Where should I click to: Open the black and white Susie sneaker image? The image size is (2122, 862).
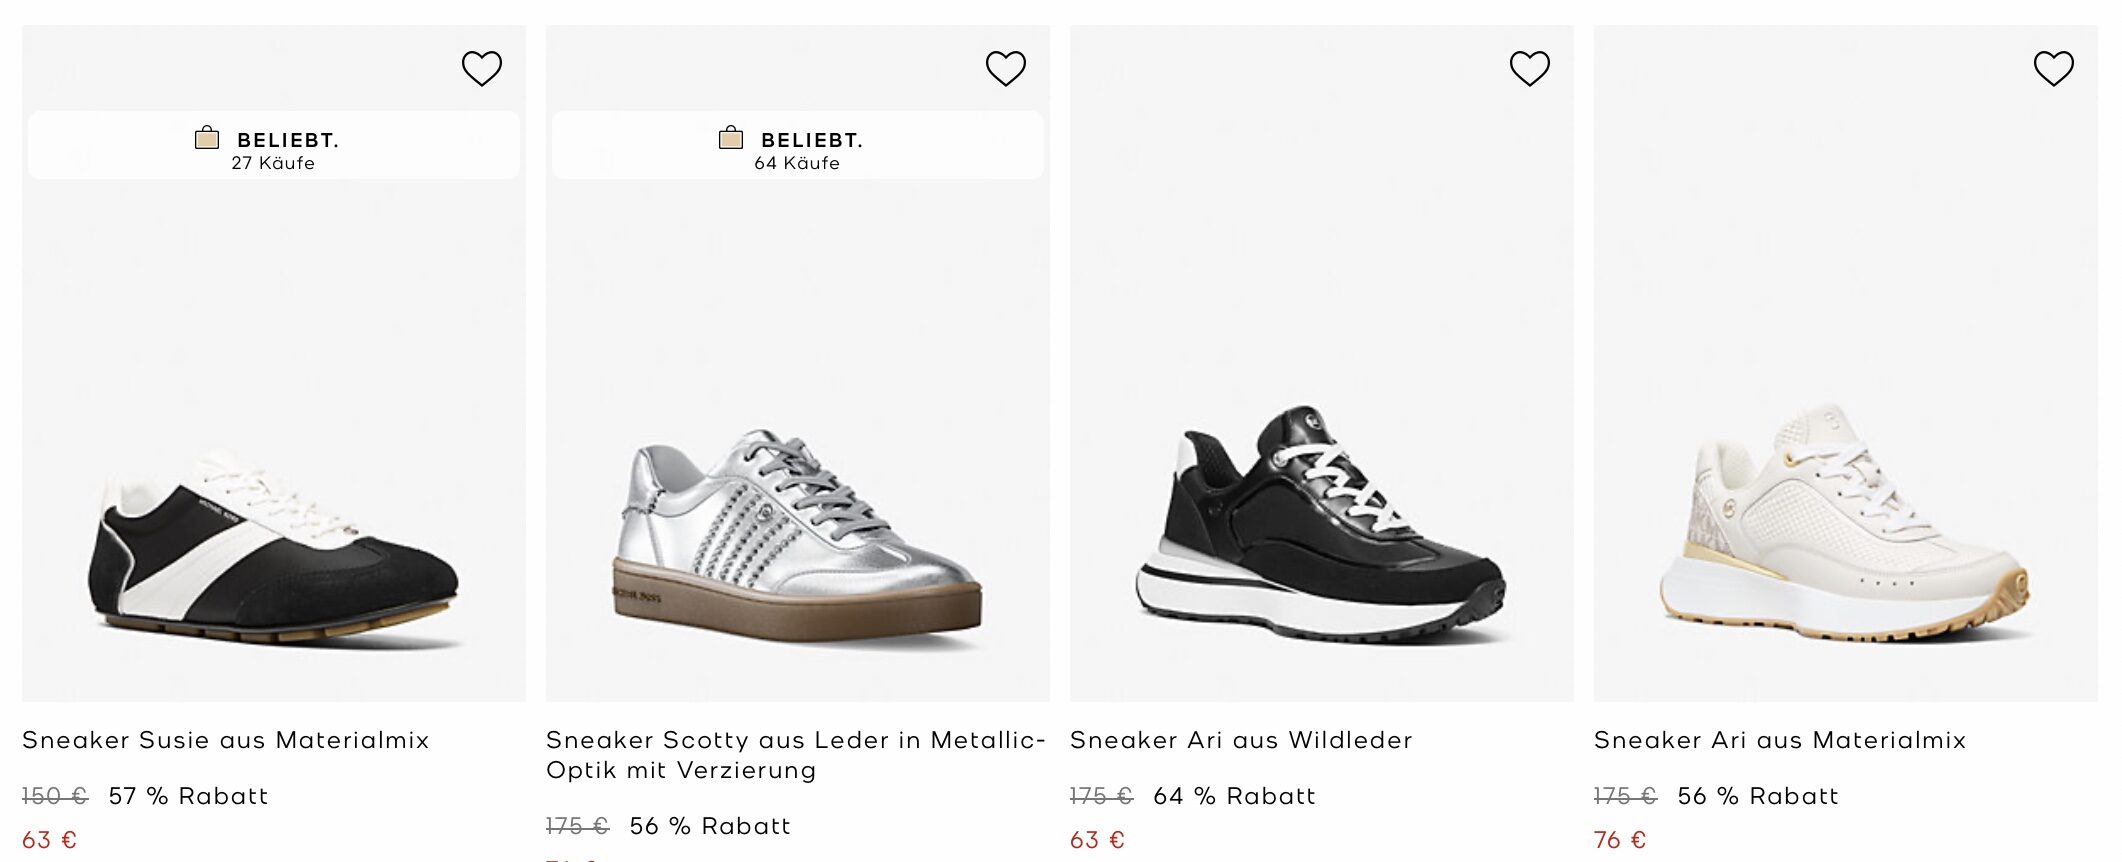coord(274,545)
